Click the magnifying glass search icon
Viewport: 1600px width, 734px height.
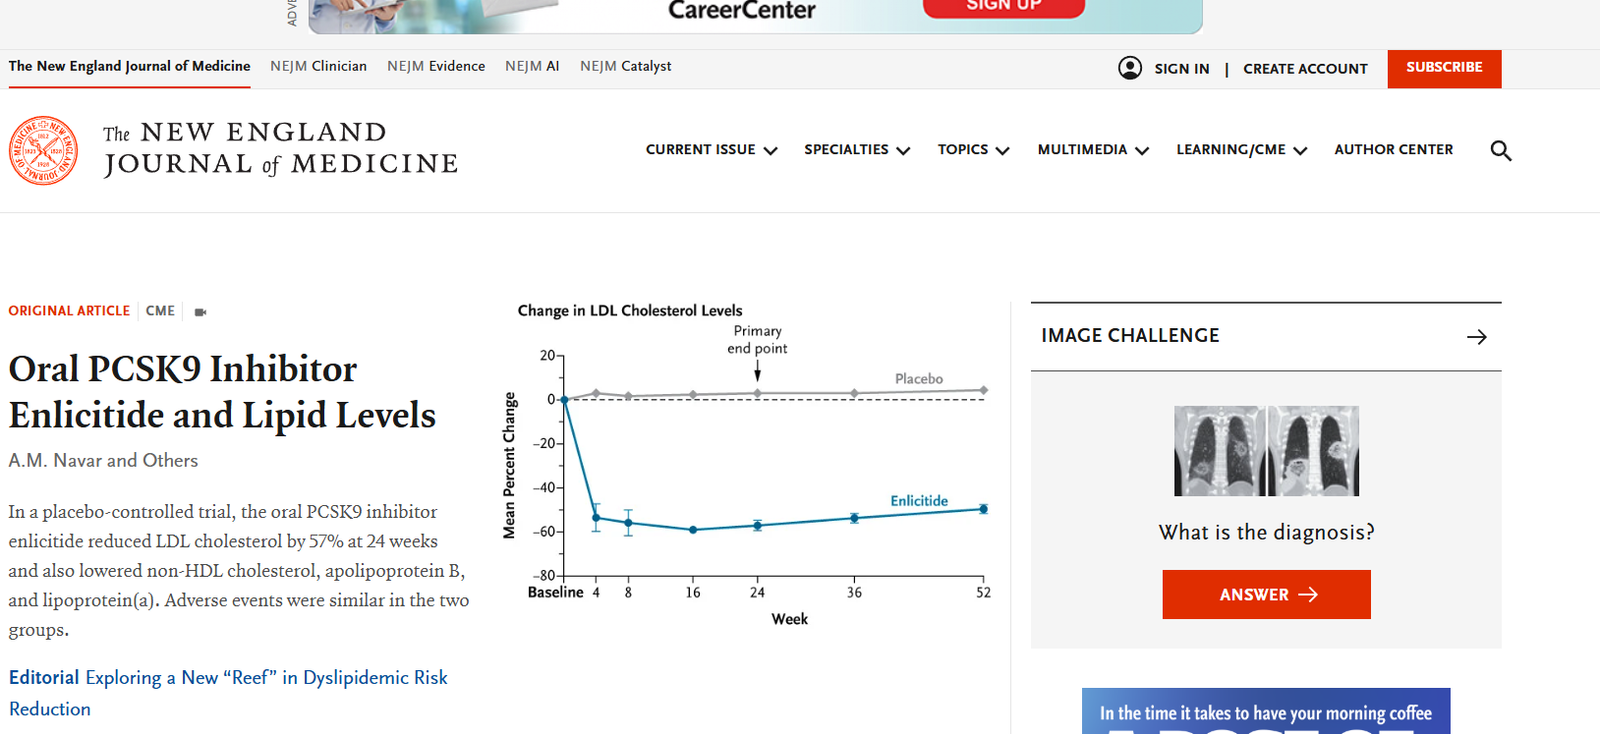coord(1500,150)
